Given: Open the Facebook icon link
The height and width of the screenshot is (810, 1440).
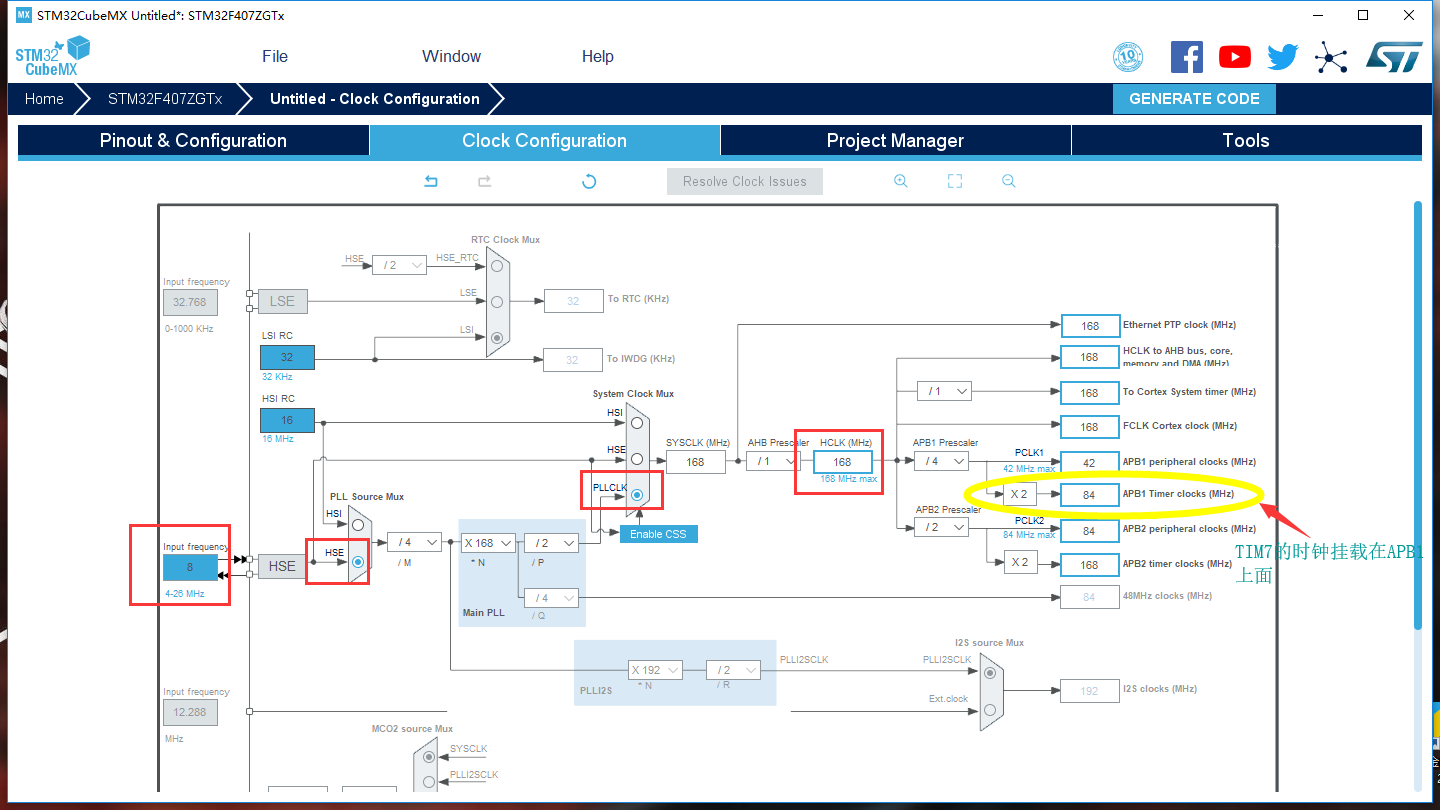Looking at the screenshot, I should [x=1187, y=56].
